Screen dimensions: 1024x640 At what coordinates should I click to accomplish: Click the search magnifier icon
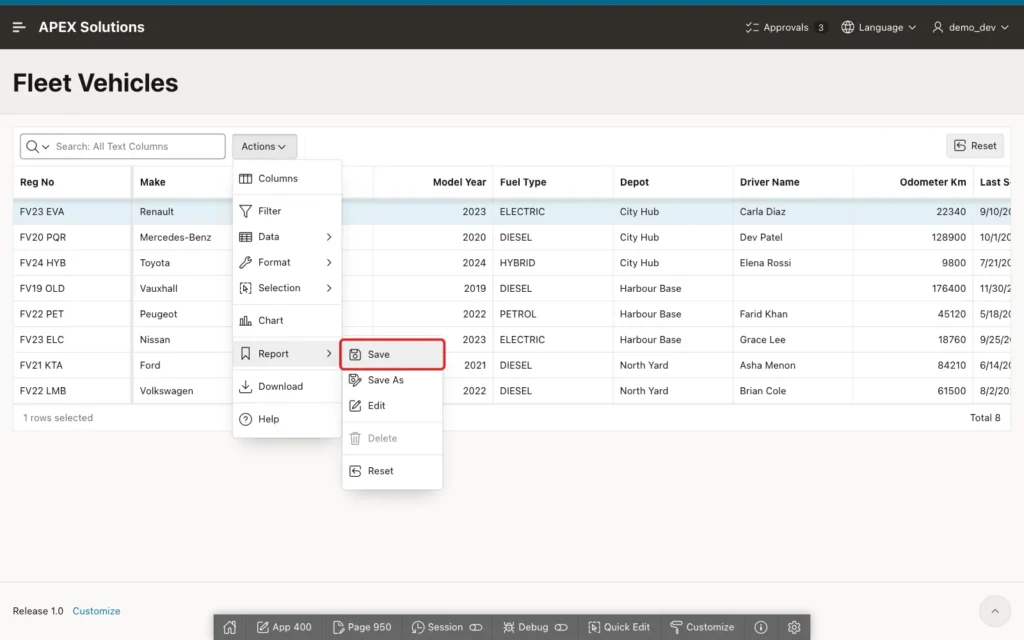click(x=32, y=146)
